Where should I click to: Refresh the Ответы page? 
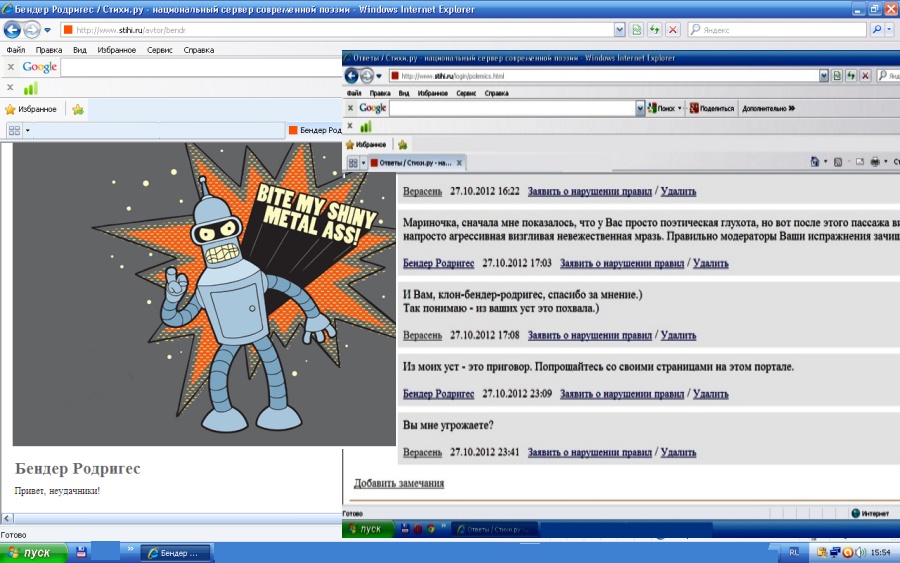pos(851,76)
